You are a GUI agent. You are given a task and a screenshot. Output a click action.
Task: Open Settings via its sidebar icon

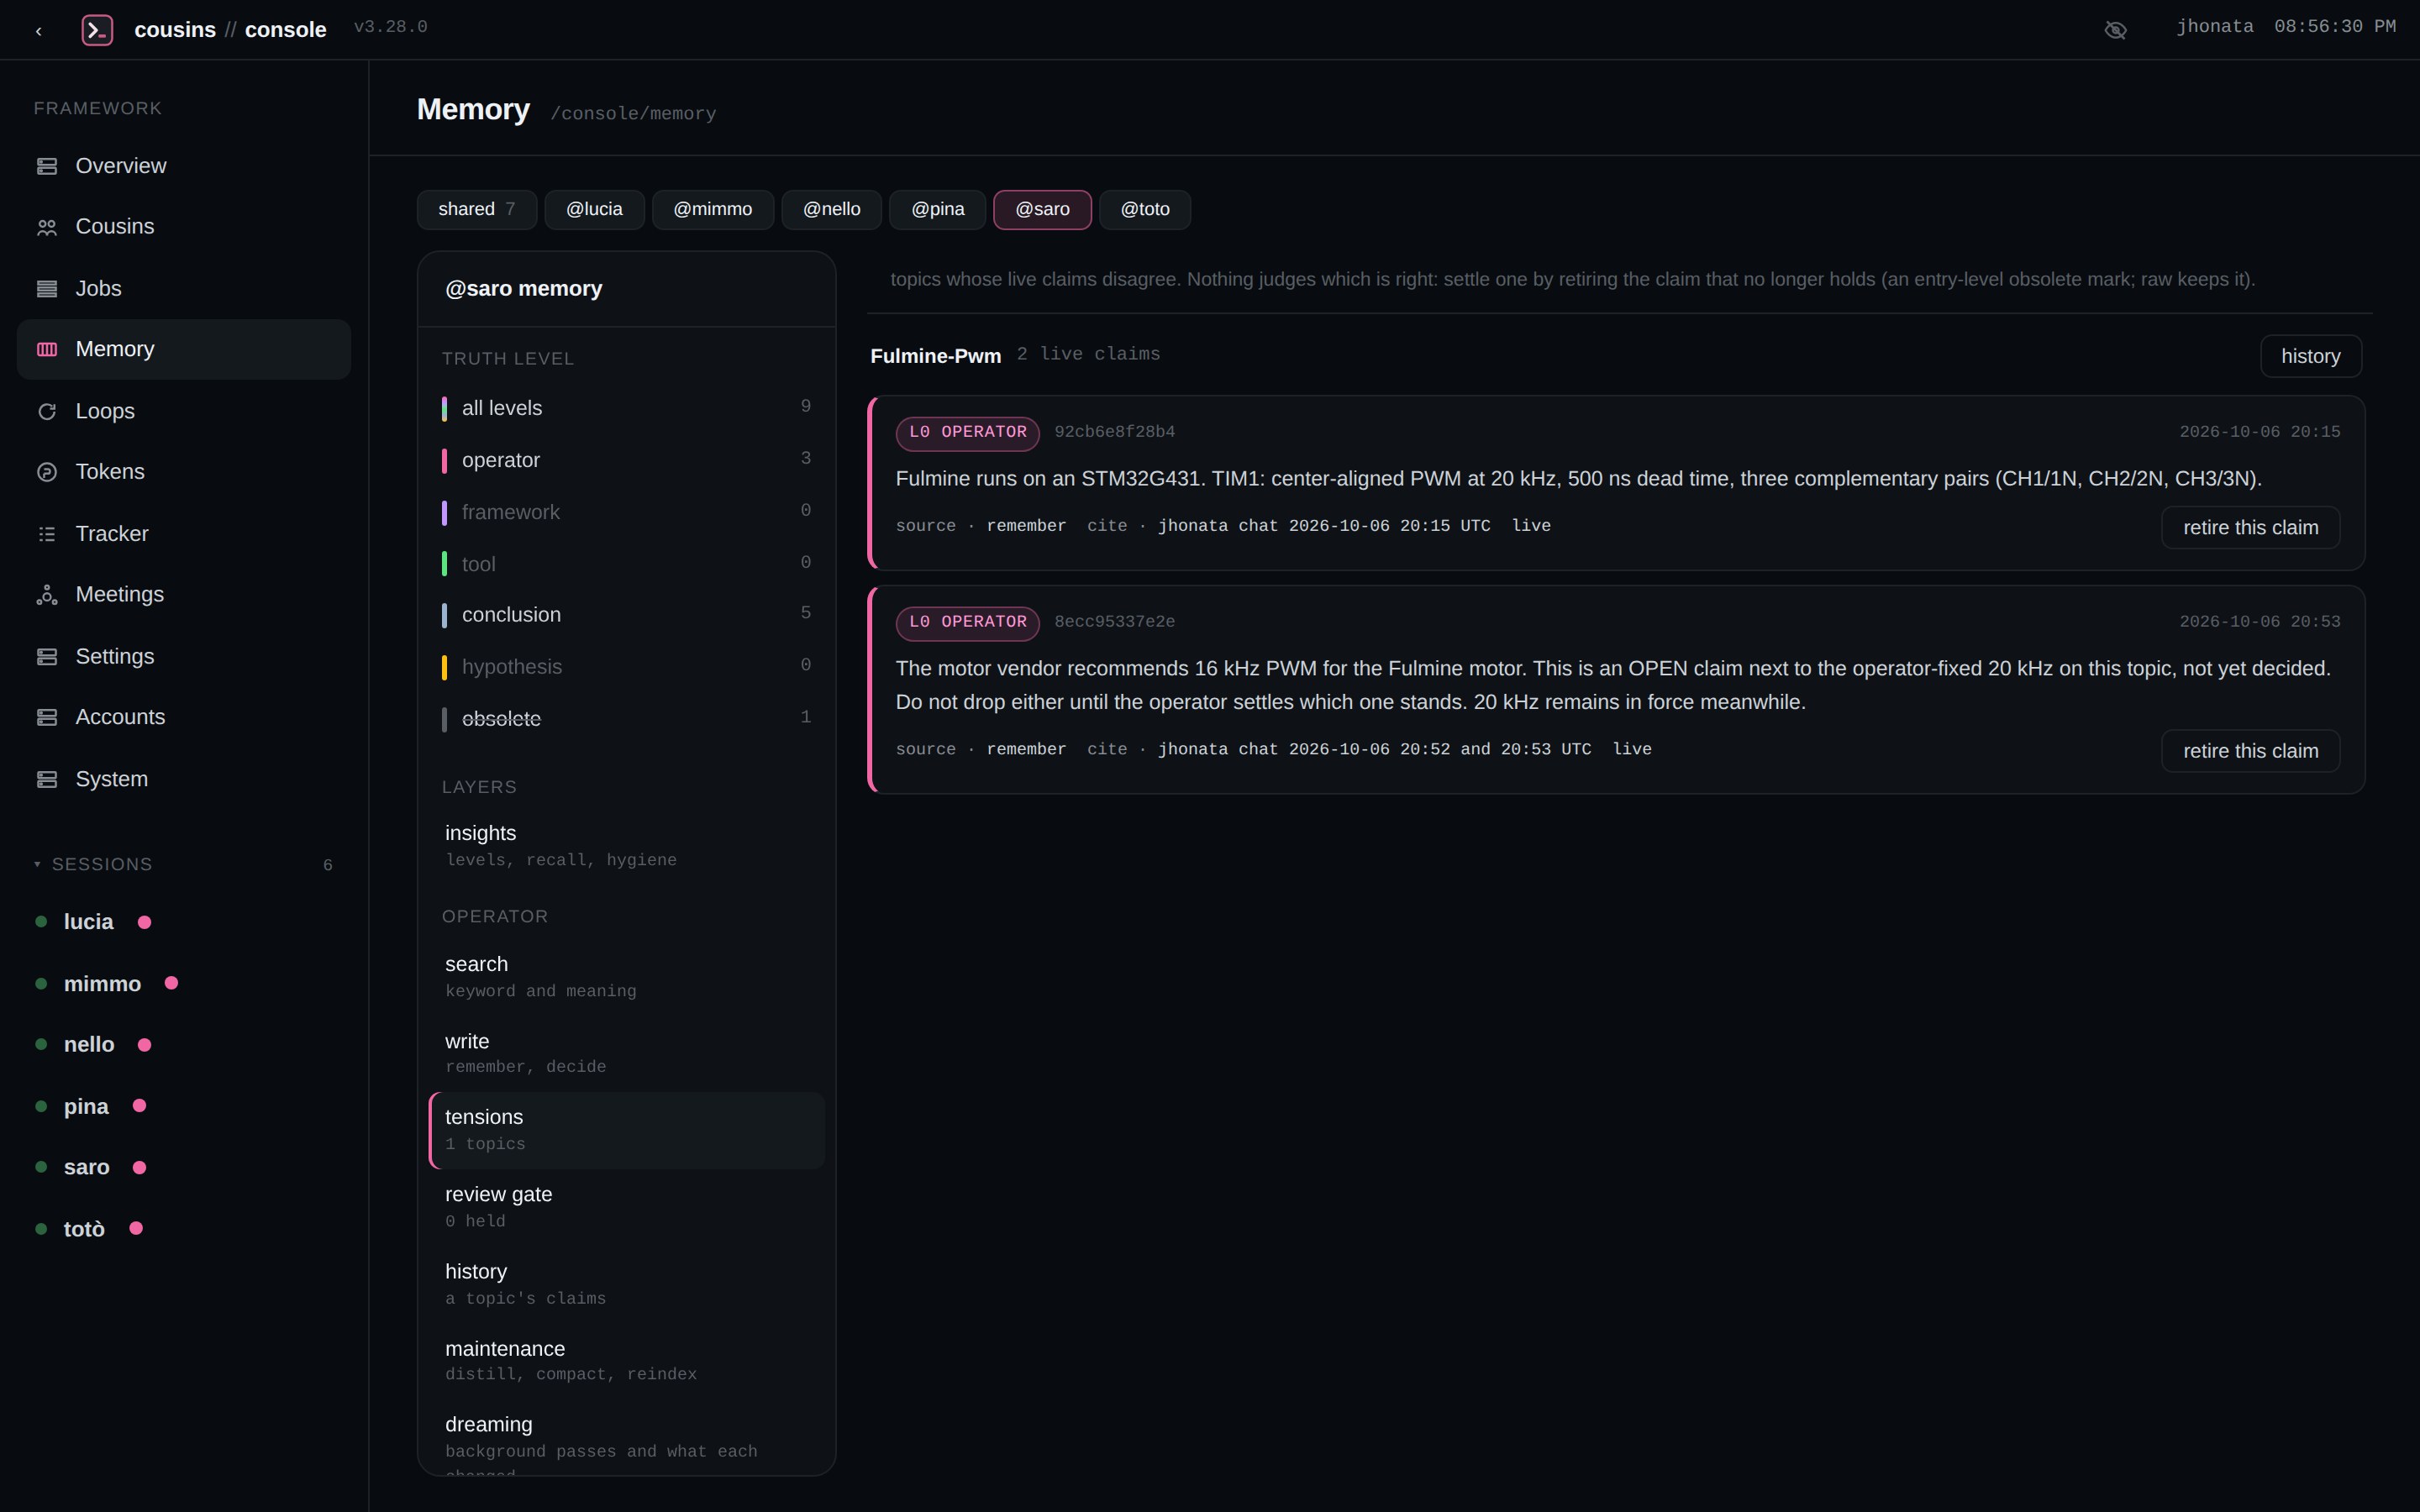(x=47, y=657)
